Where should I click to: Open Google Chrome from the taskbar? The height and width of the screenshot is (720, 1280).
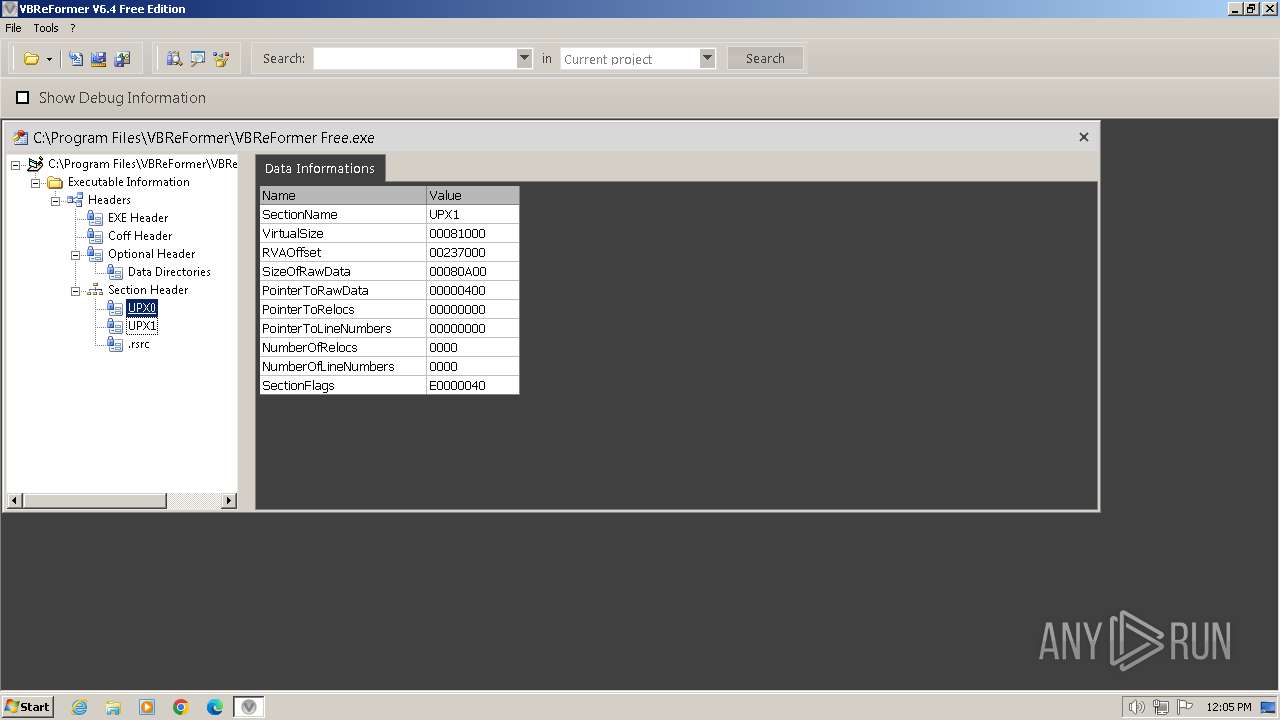181,707
